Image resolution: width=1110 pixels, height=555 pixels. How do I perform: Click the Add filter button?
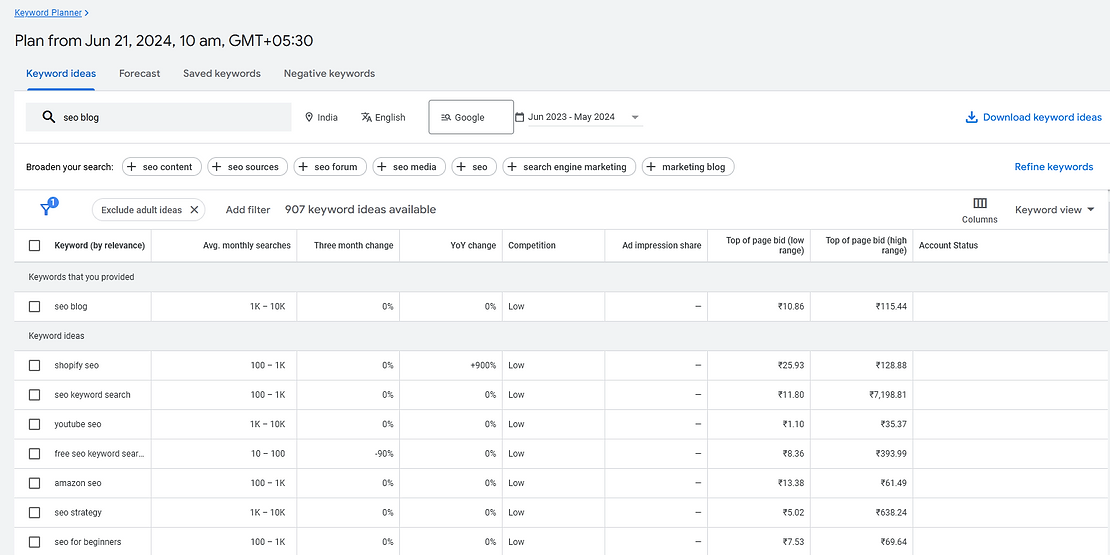pyautogui.click(x=248, y=210)
